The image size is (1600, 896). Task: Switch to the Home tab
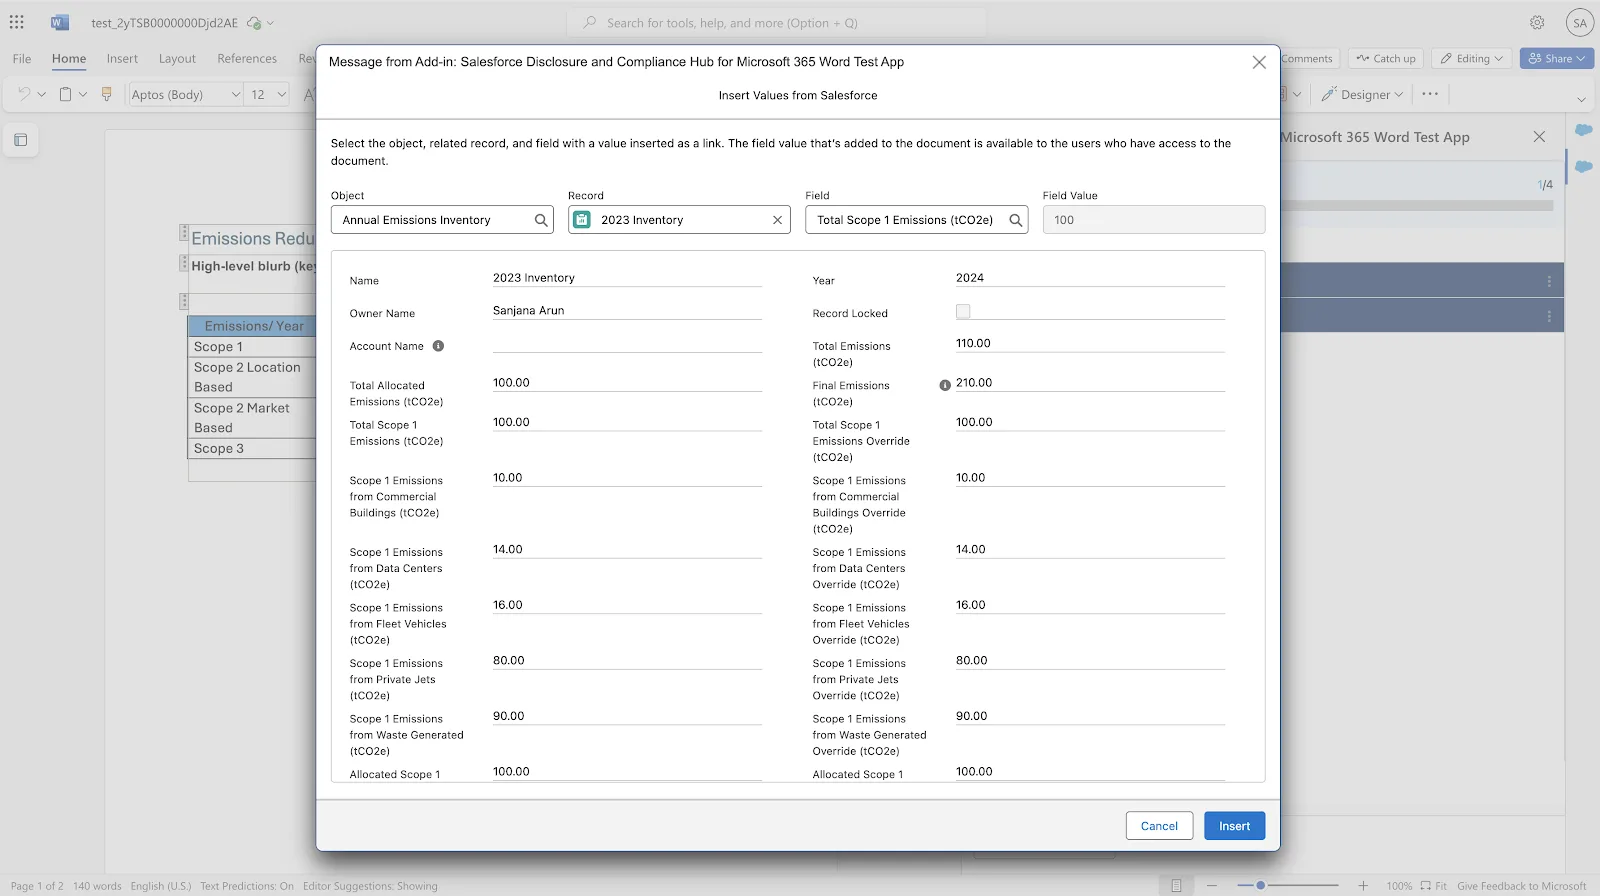click(69, 58)
